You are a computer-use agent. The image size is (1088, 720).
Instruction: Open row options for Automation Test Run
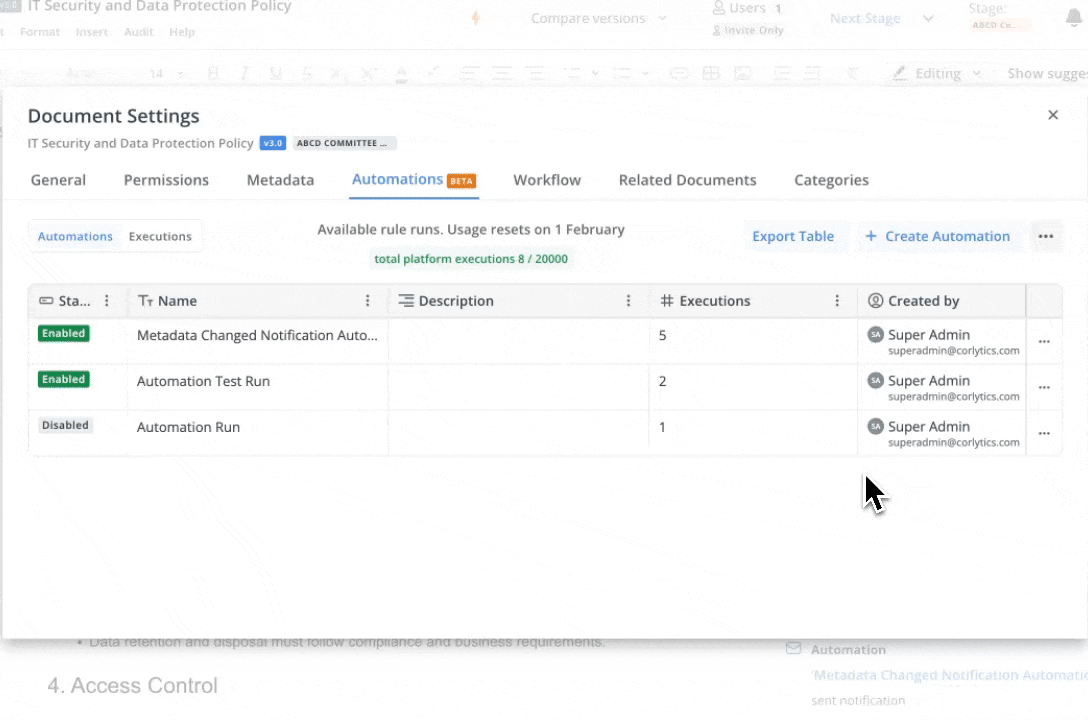[1044, 388]
